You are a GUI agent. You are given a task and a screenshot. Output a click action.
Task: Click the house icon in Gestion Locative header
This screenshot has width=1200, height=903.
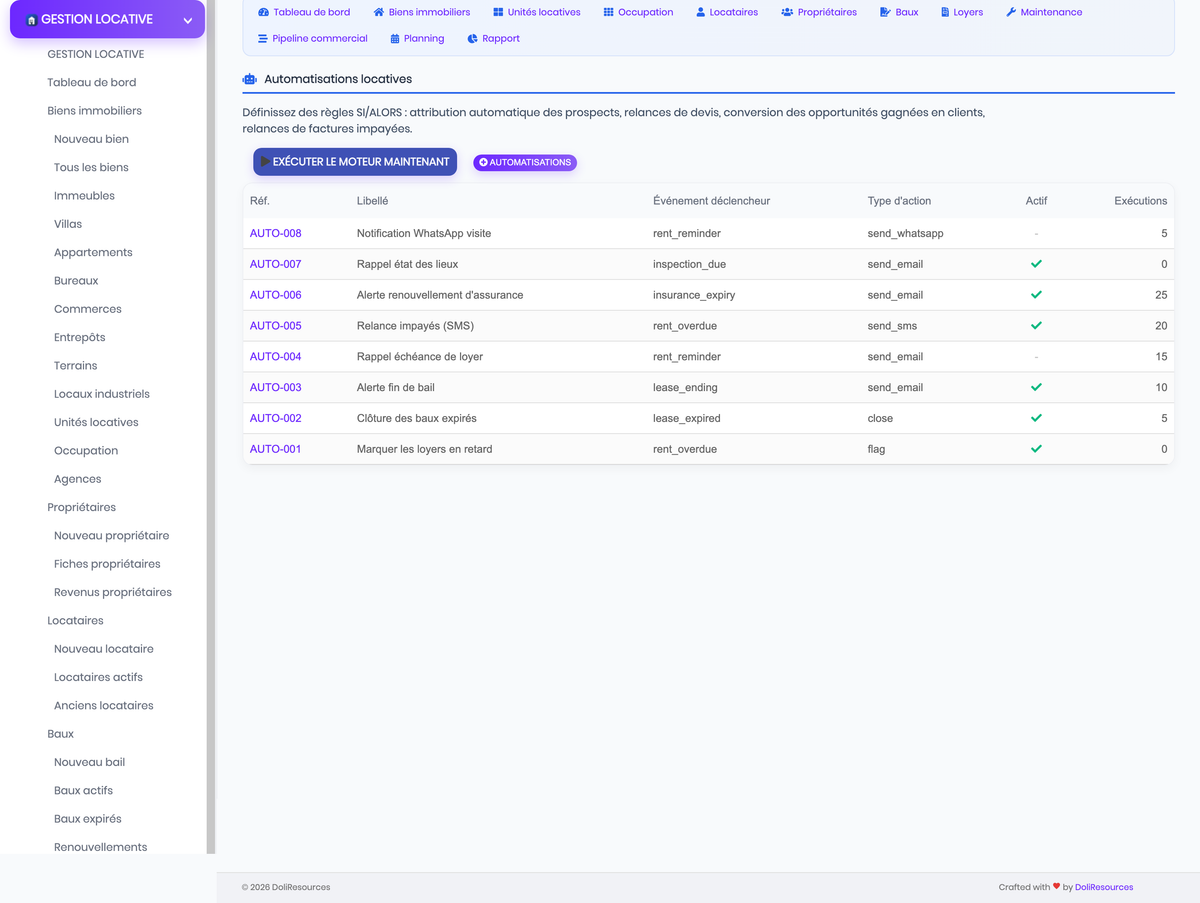31,19
